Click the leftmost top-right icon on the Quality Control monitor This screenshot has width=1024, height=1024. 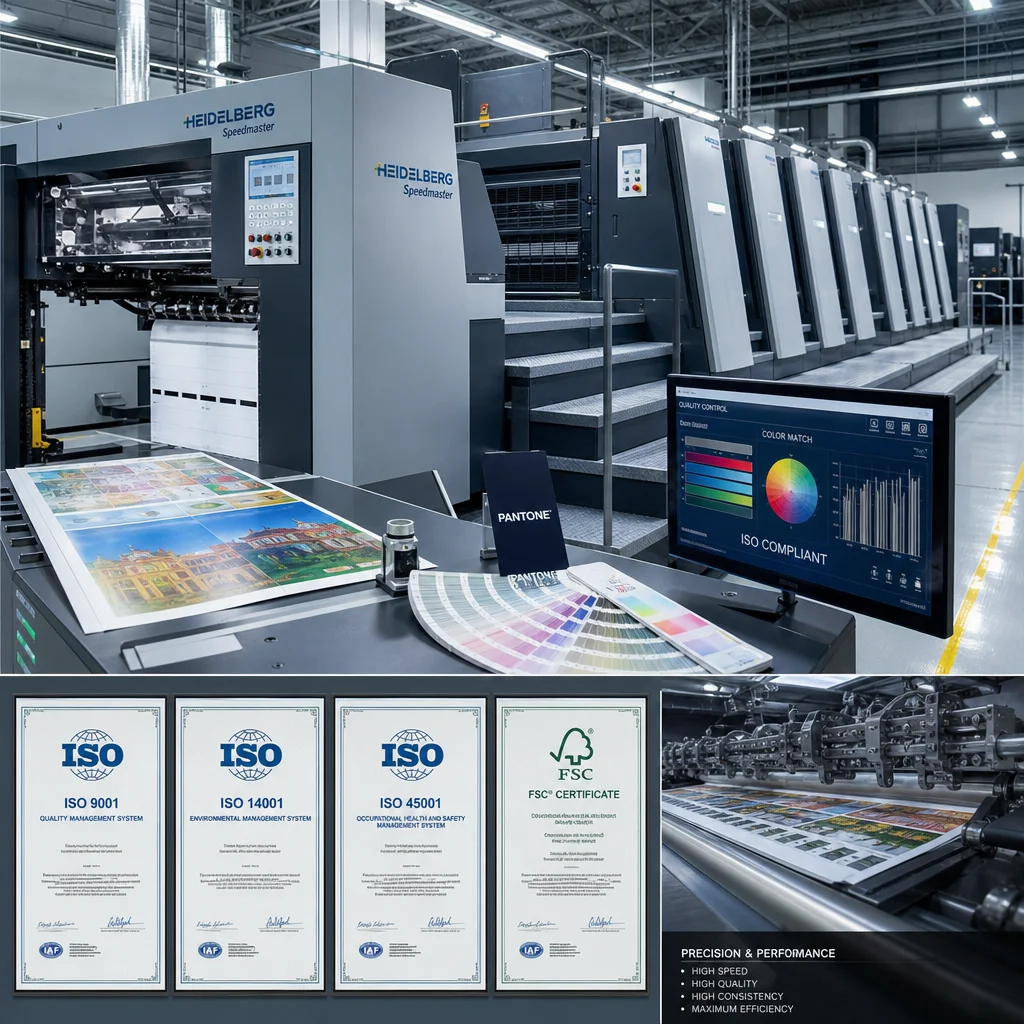tap(874, 424)
